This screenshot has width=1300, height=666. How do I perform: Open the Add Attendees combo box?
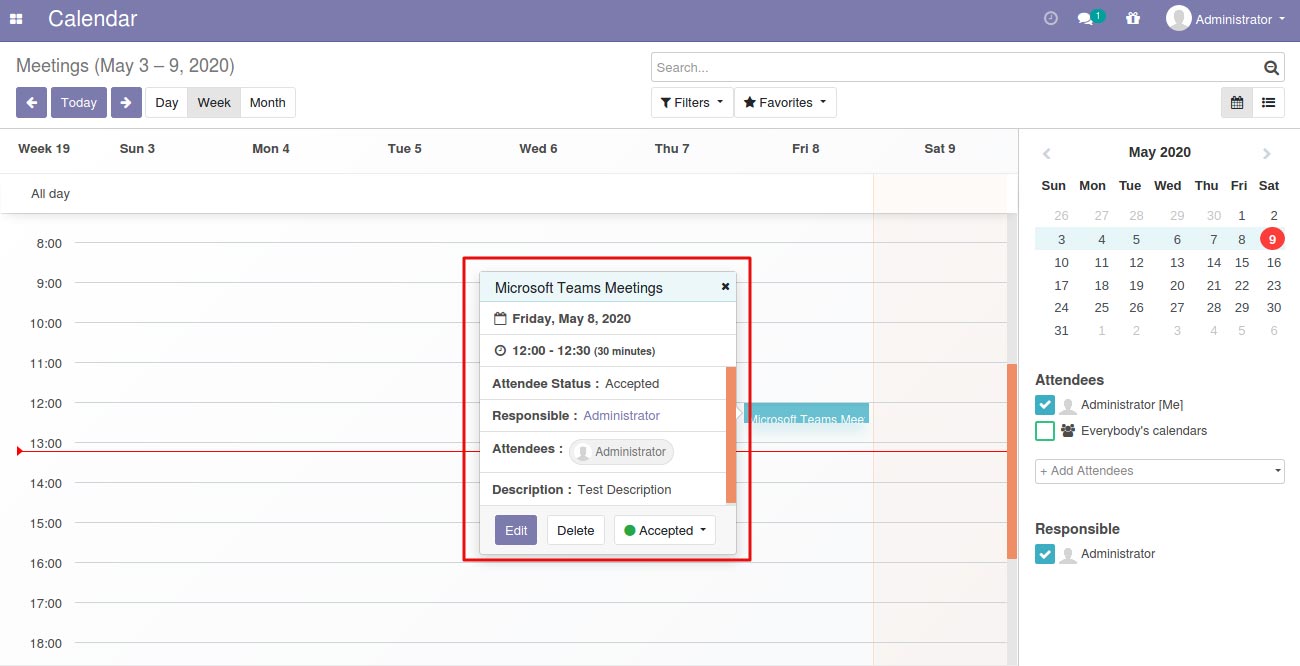(x=1160, y=471)
